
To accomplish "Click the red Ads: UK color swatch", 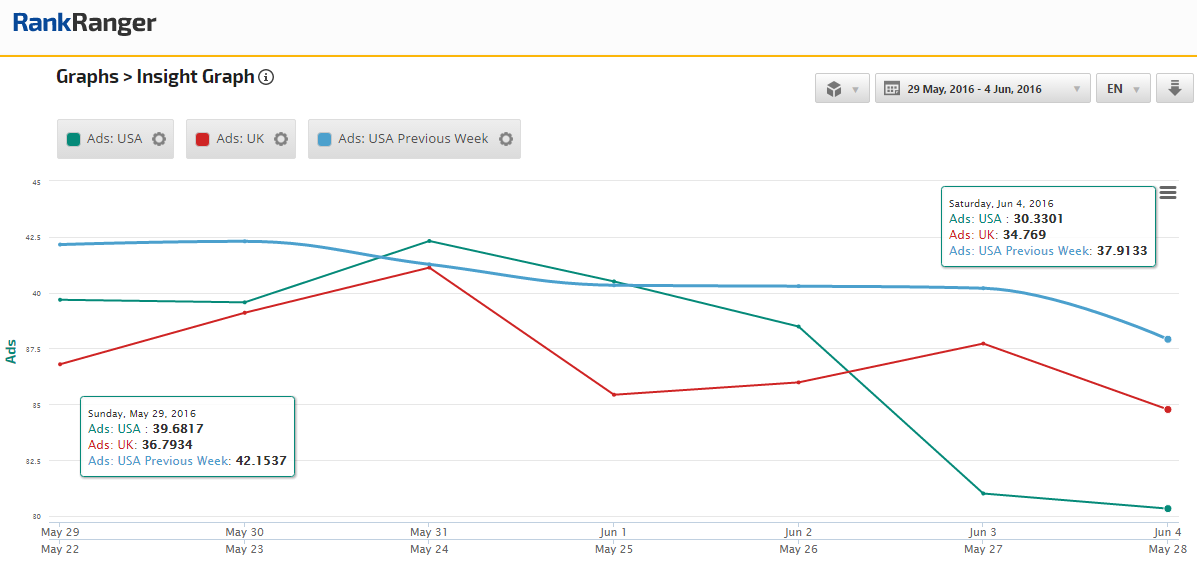I will tap(203, 139).
